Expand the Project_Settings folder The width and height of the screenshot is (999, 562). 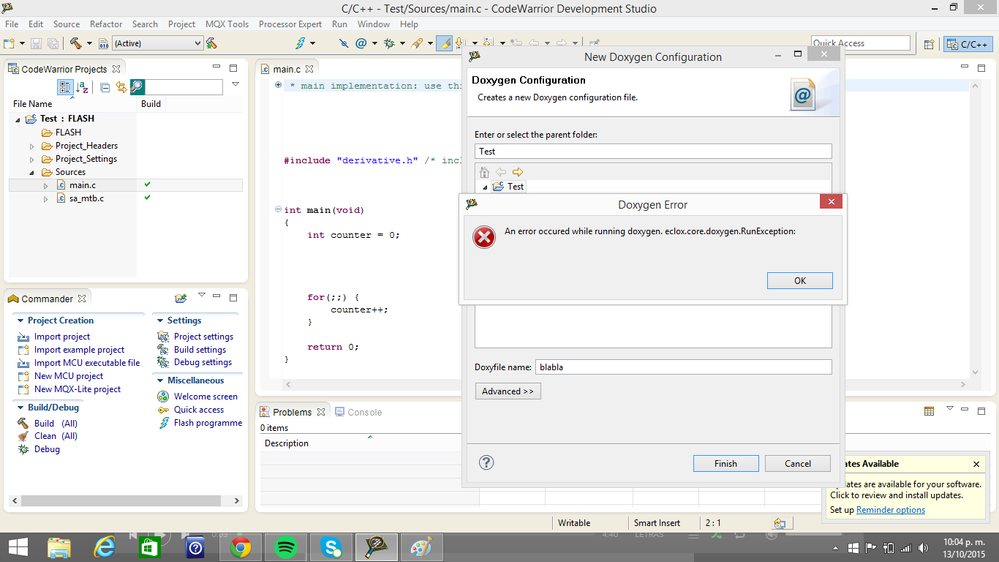coord(32,159)
